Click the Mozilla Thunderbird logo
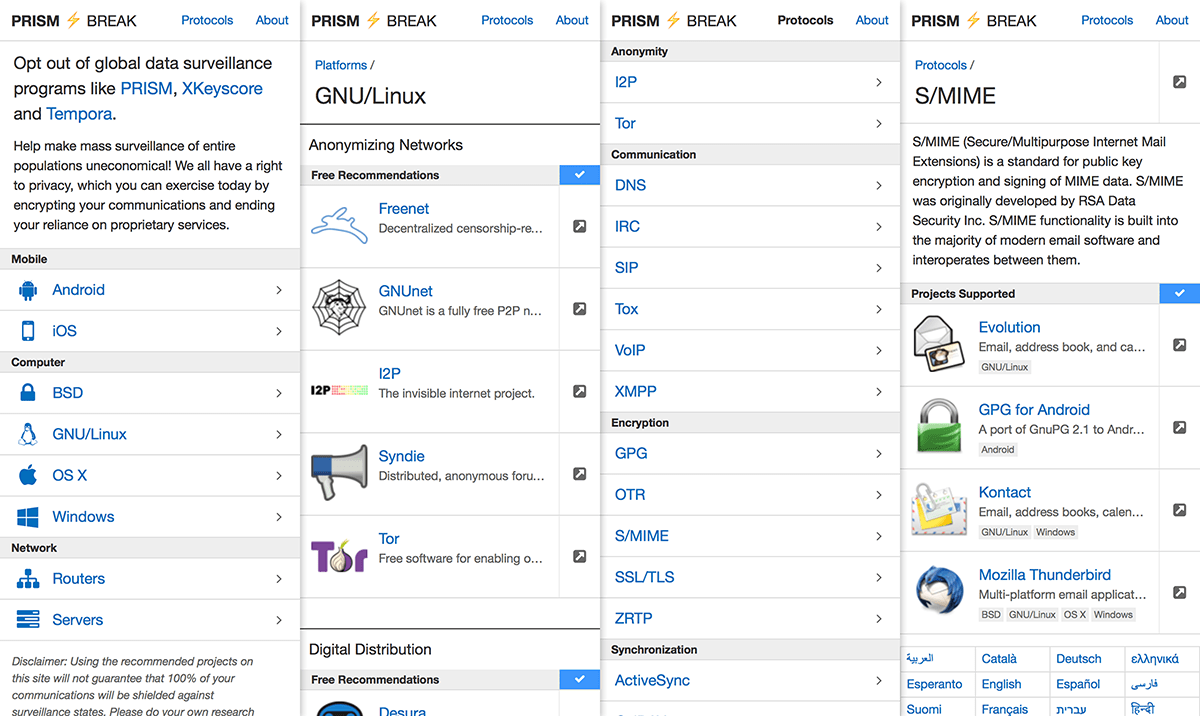 click(x=939, y=592)
